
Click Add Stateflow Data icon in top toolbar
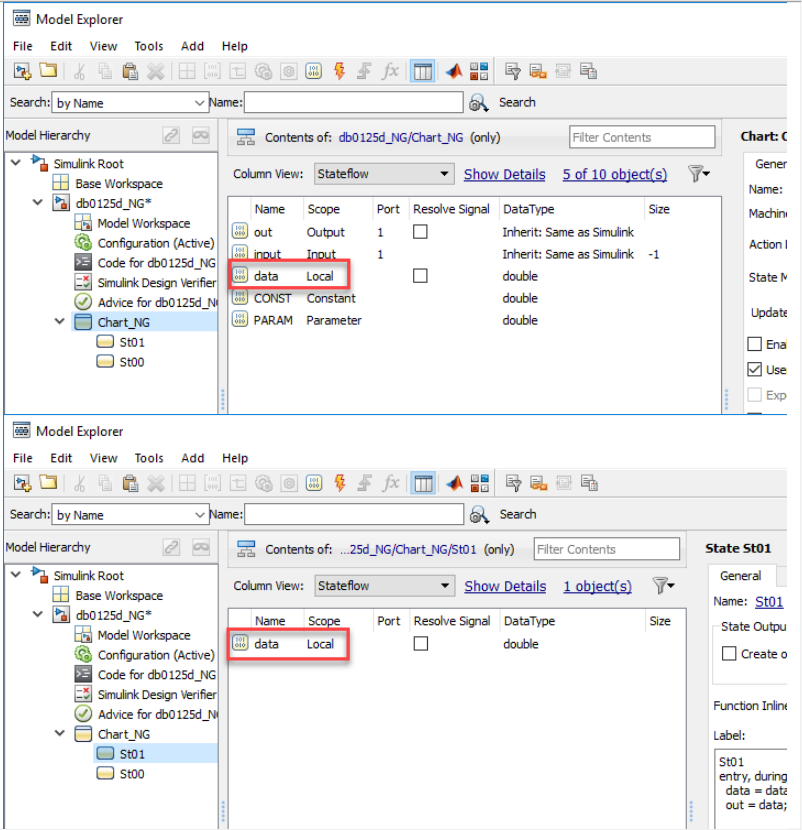click(313, 71)
